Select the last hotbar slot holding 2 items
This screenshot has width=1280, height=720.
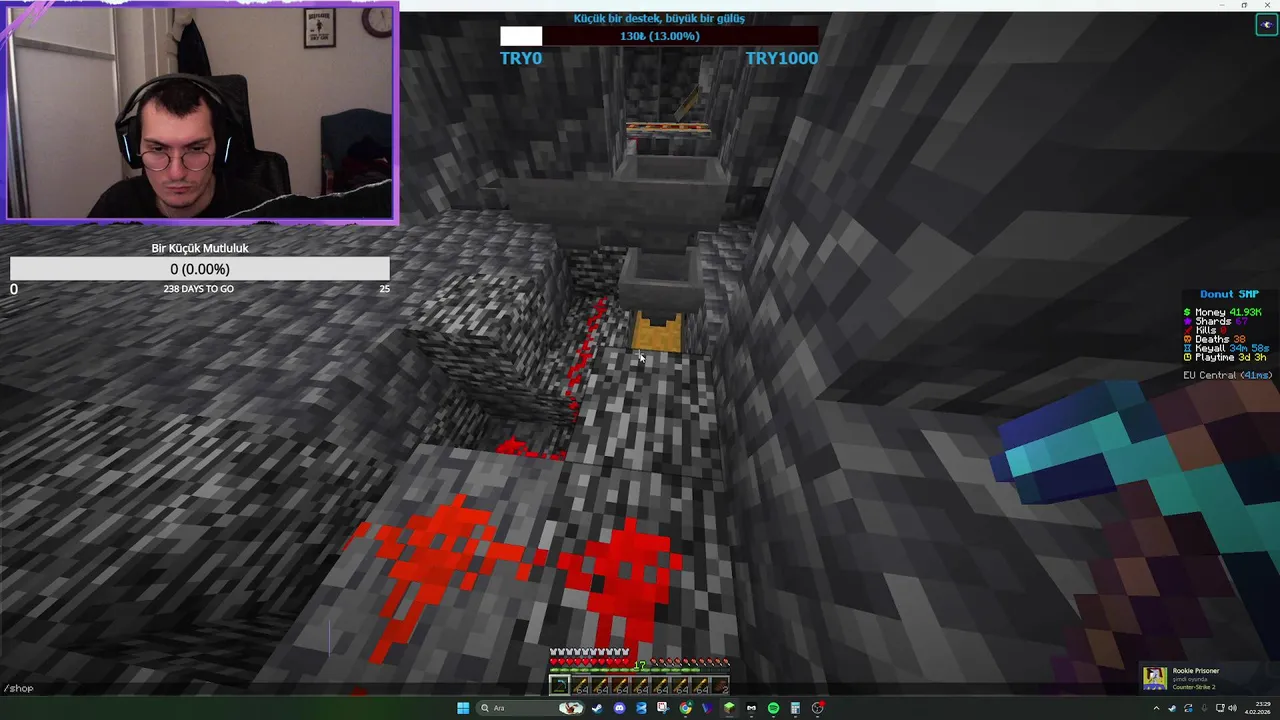[720, 685]
